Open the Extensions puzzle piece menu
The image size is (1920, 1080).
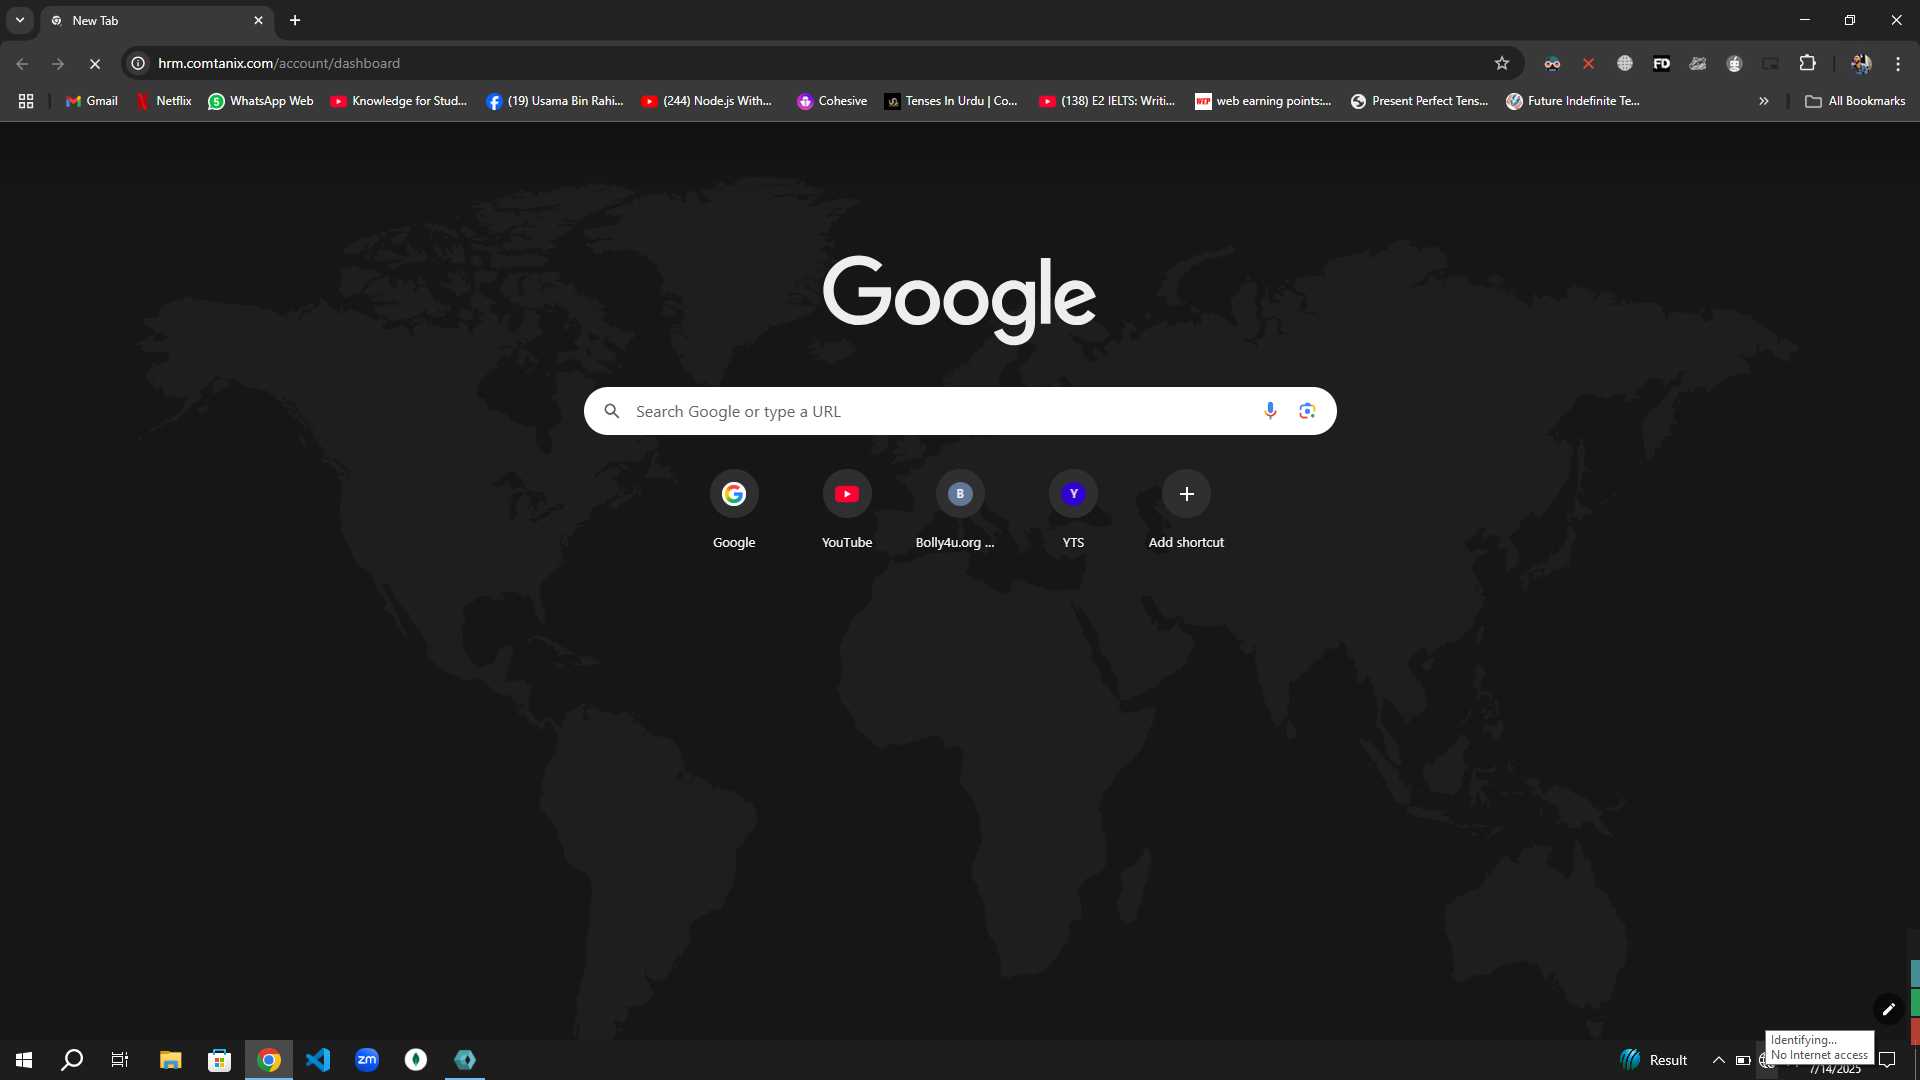pos(1807,63)
